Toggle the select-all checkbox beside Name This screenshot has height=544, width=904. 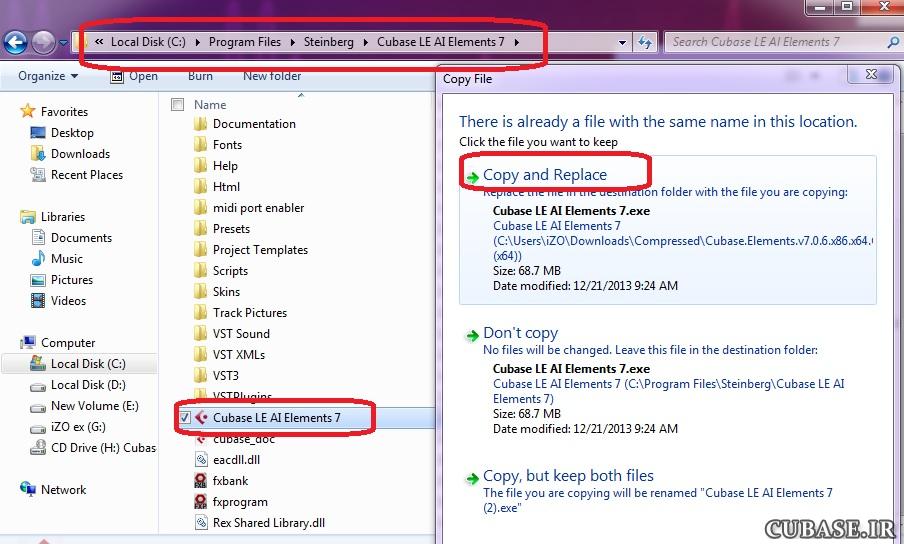click(x=178, y=104)
